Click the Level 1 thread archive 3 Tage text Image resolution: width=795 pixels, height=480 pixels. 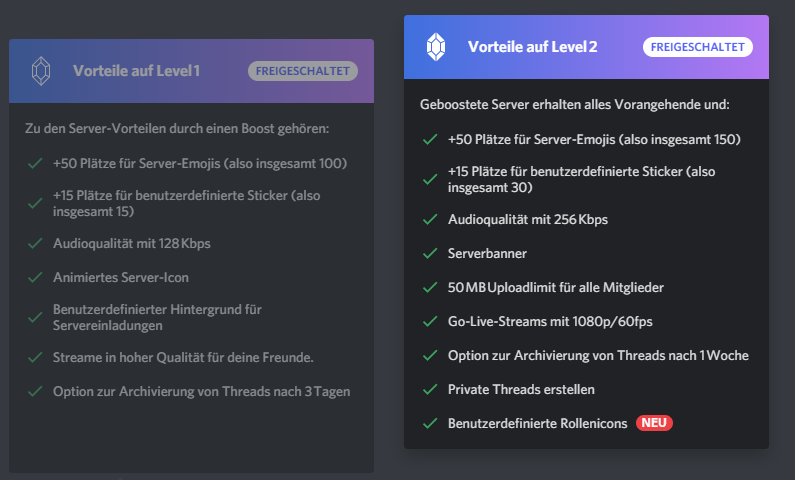tap(201, 391)
